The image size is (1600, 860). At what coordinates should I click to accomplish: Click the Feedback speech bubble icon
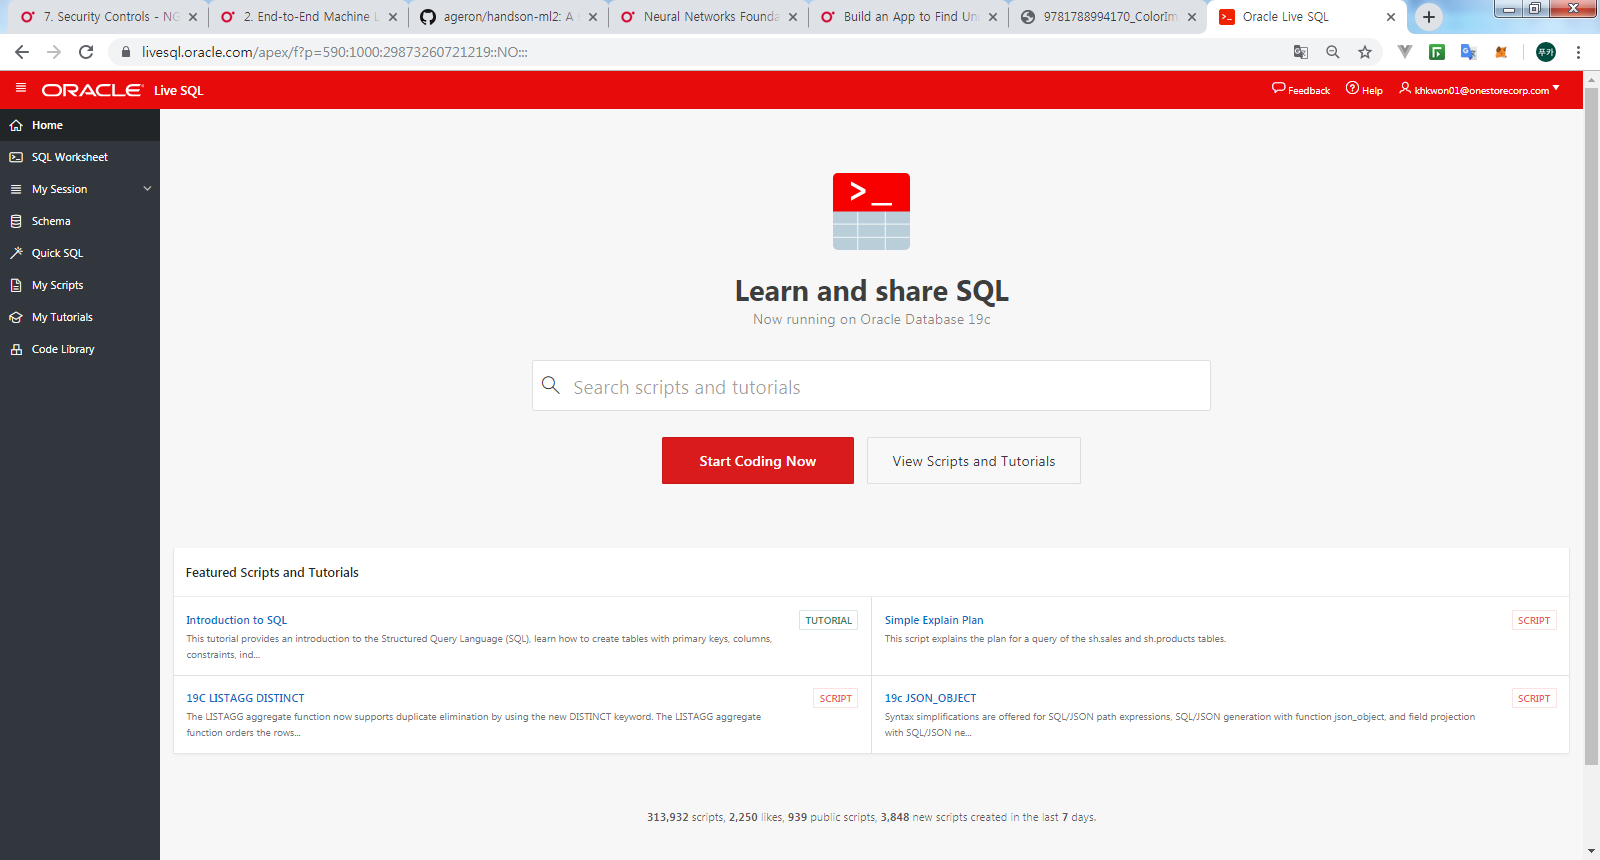pos(1278,88)
